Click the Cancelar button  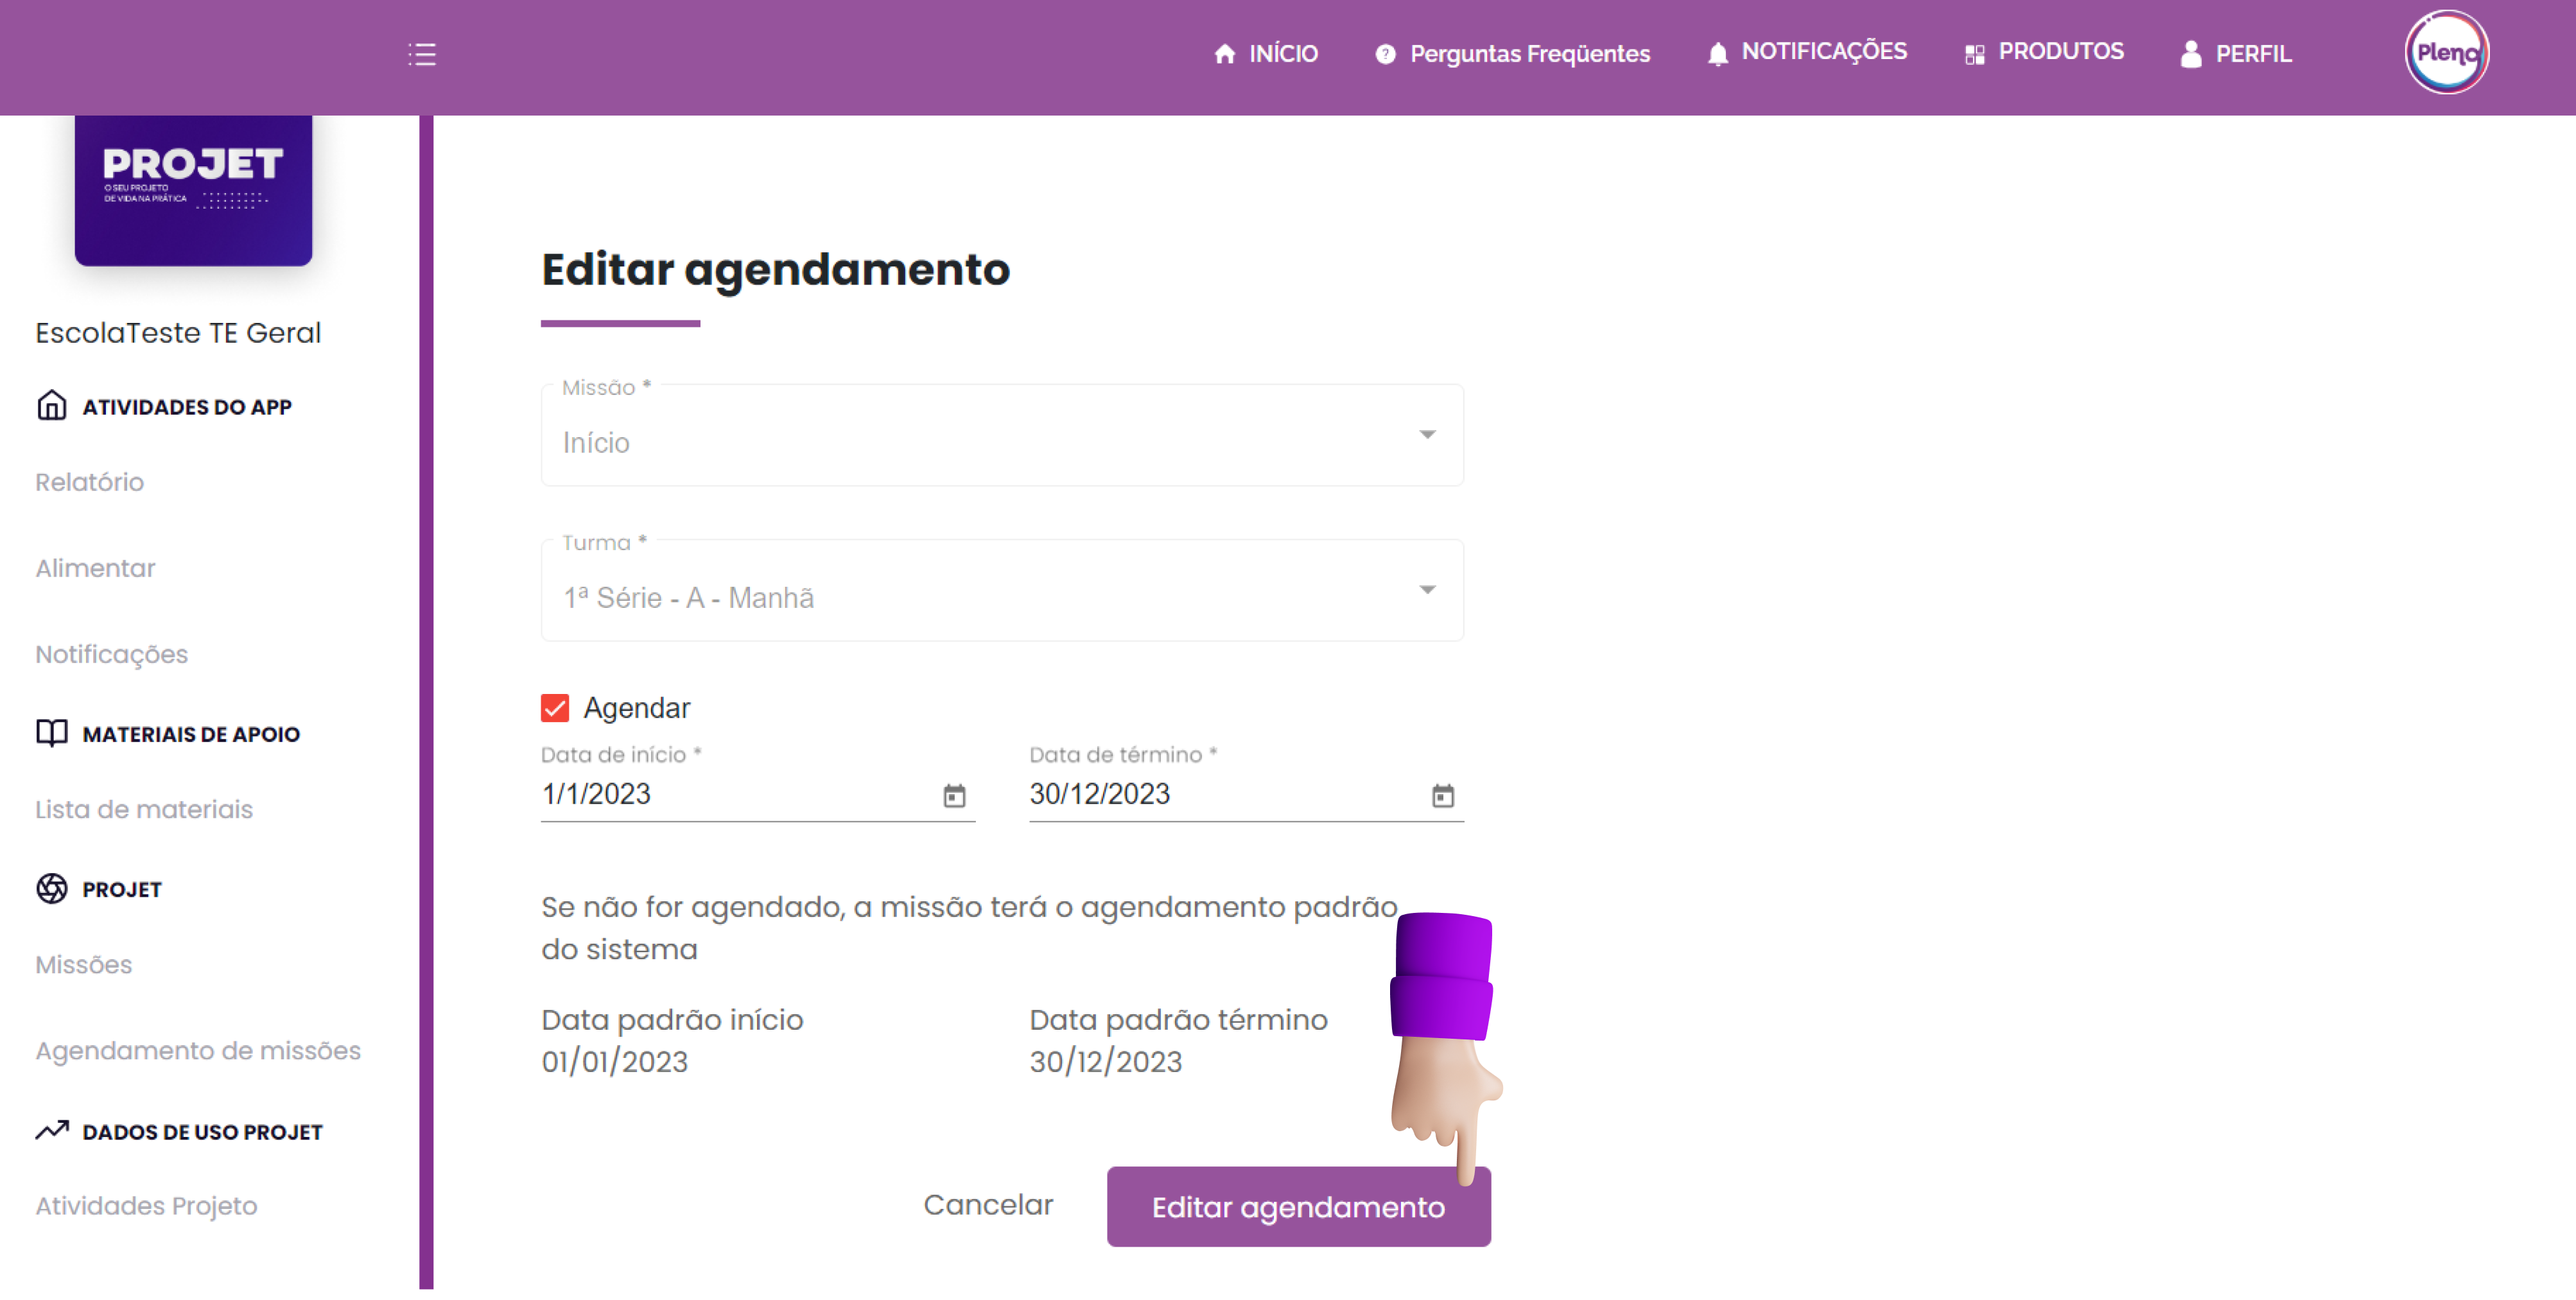(988, 1205)
